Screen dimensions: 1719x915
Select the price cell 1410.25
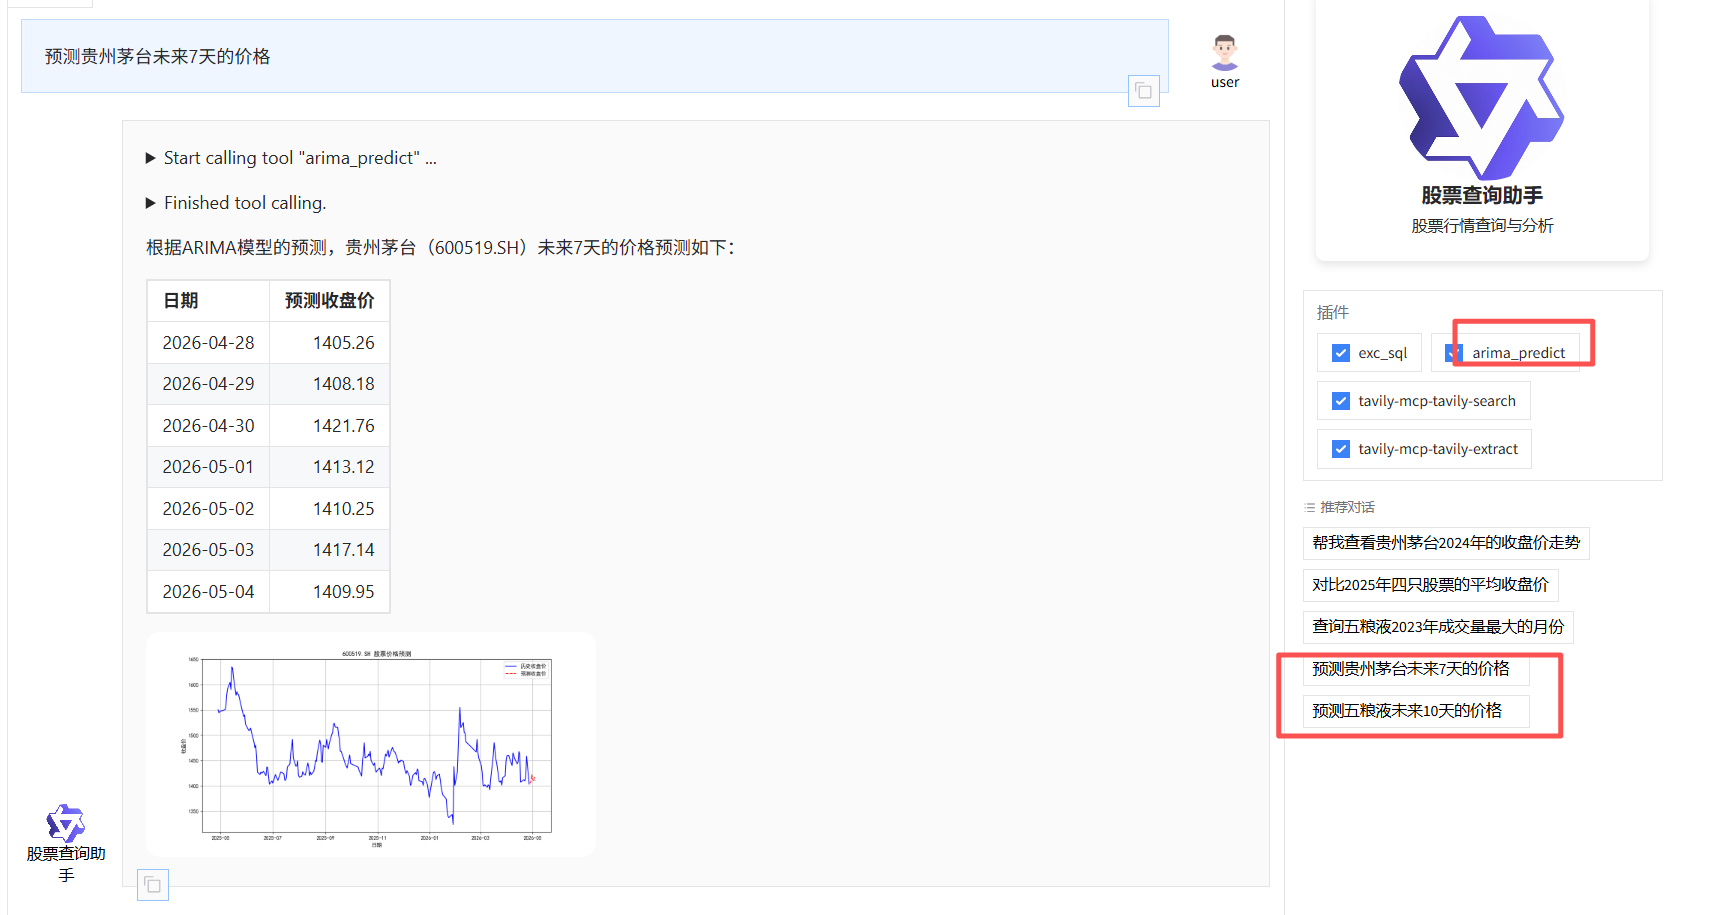point(329,509)
